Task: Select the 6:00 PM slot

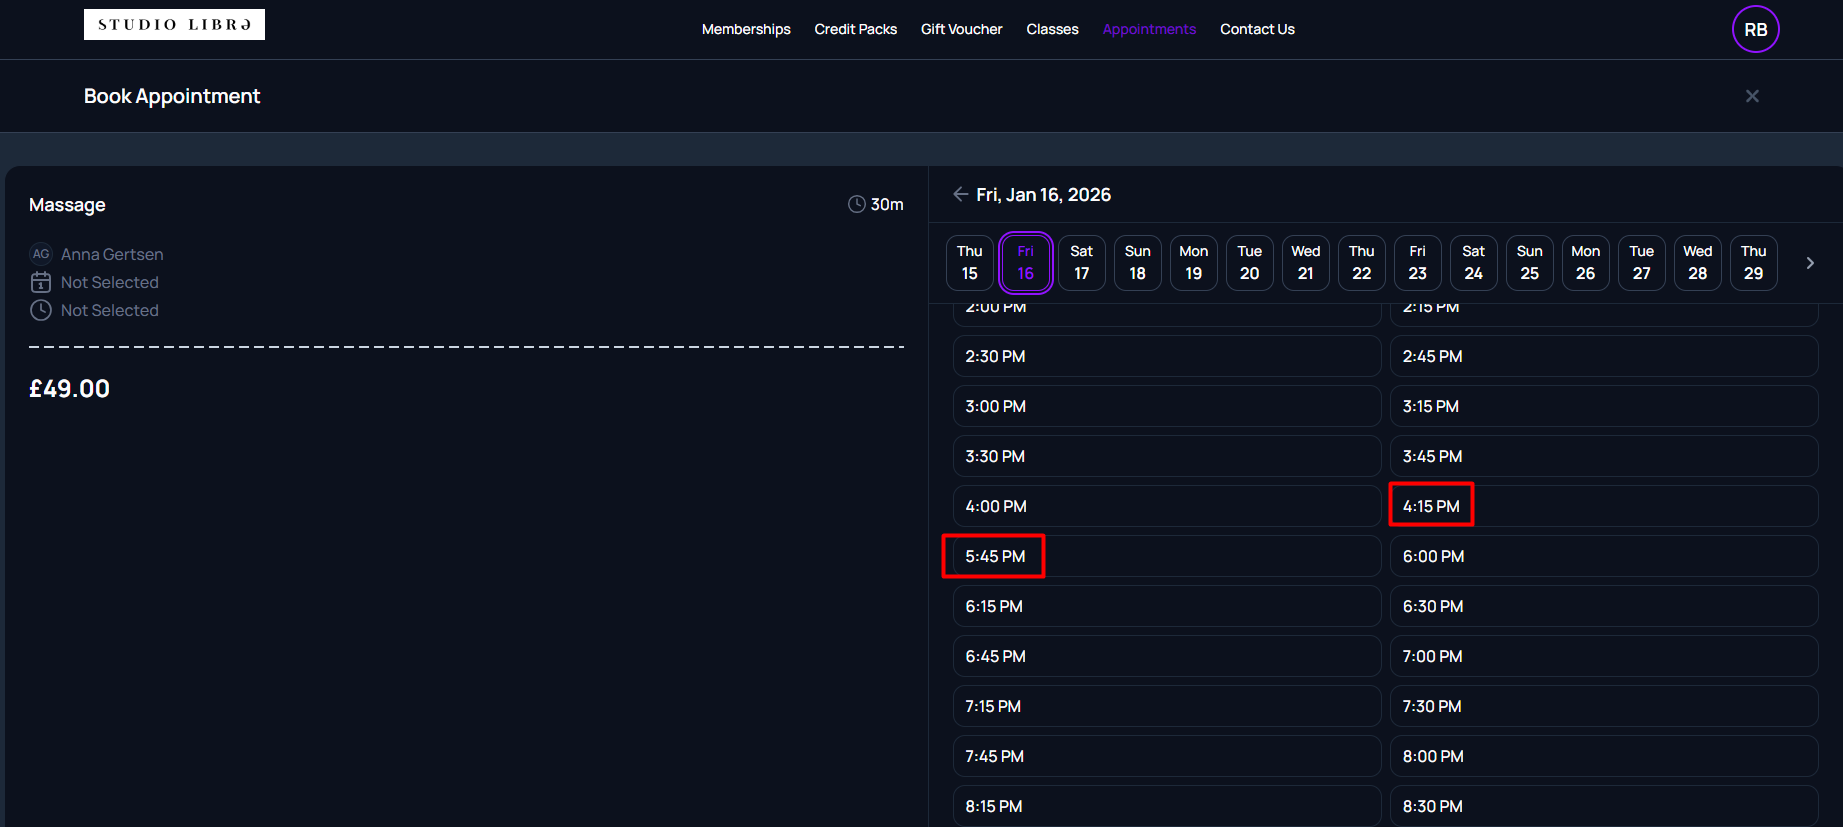Action: point(1604,556)
